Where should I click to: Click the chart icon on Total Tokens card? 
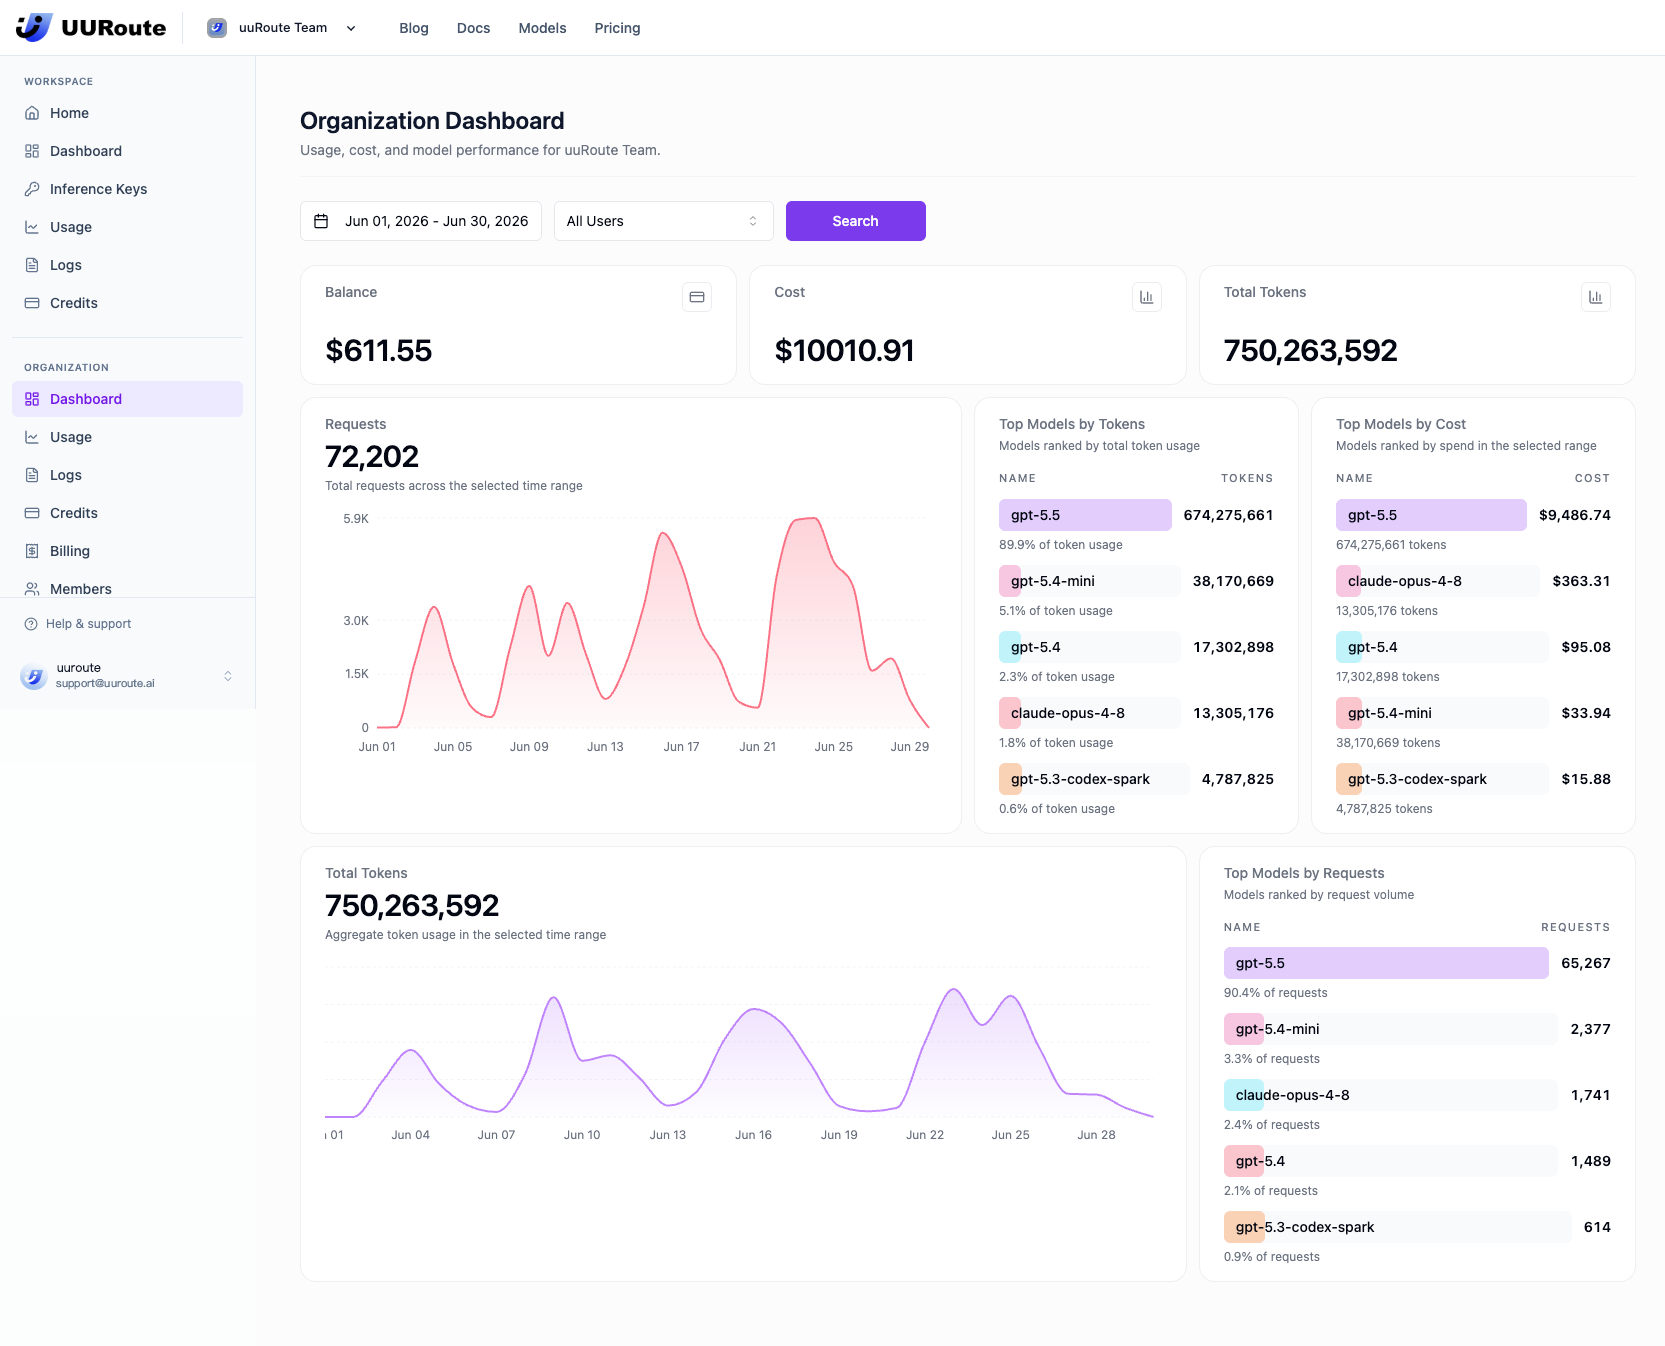(1596, 297)
